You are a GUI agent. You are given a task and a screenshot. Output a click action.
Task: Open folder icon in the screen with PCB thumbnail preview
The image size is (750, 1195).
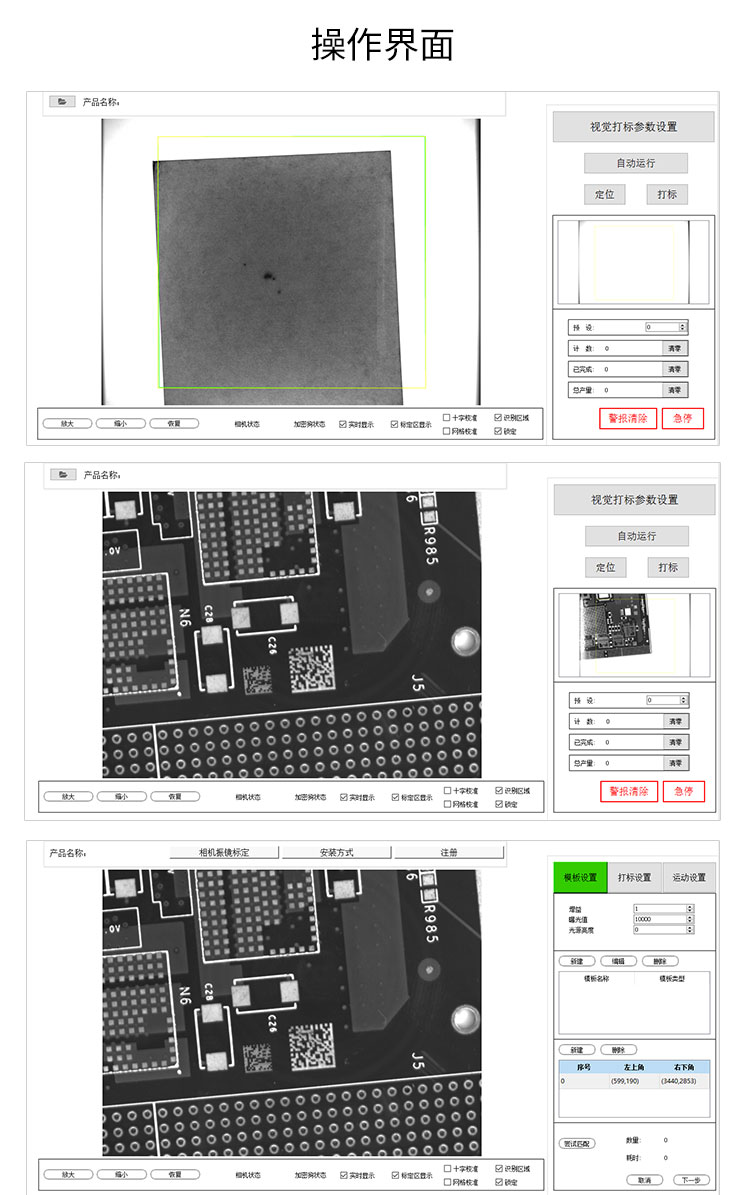pyautogui.click(x=63, y=475)
